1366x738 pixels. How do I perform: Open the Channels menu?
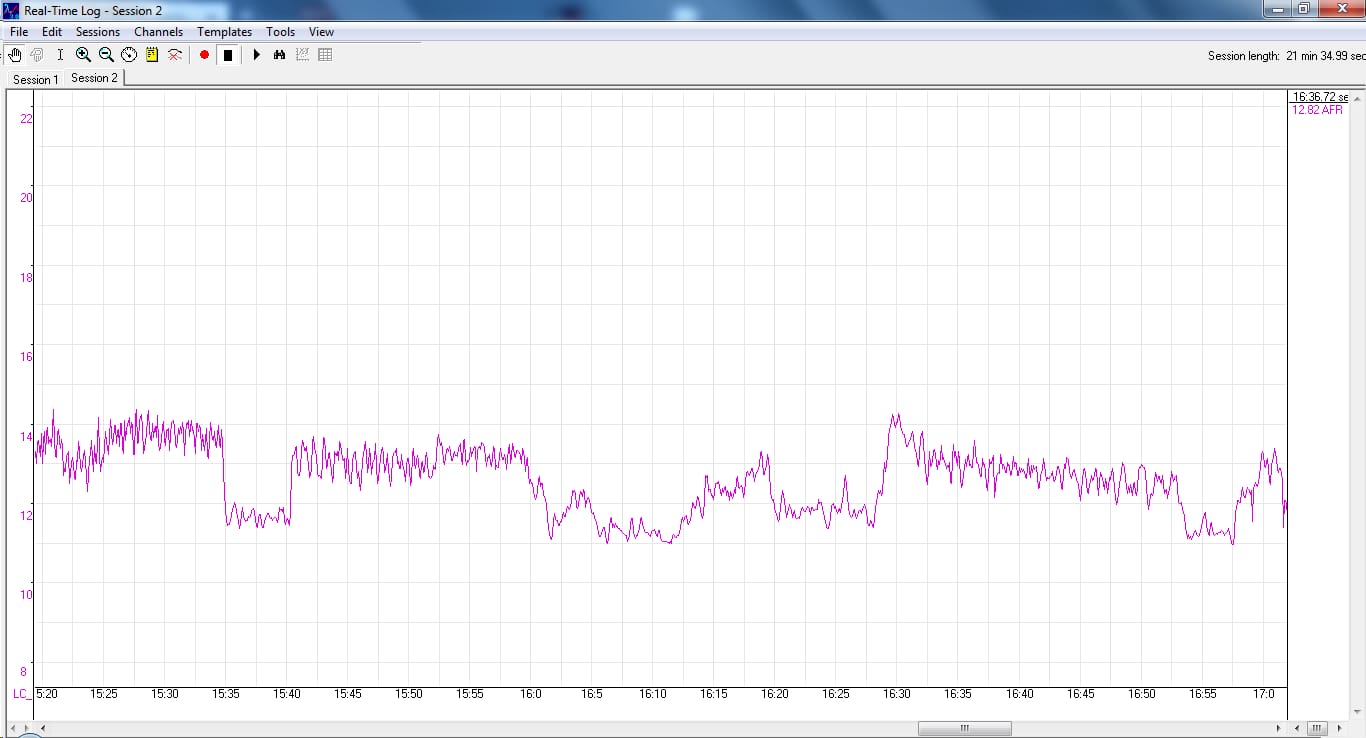(x=158, y=32)
